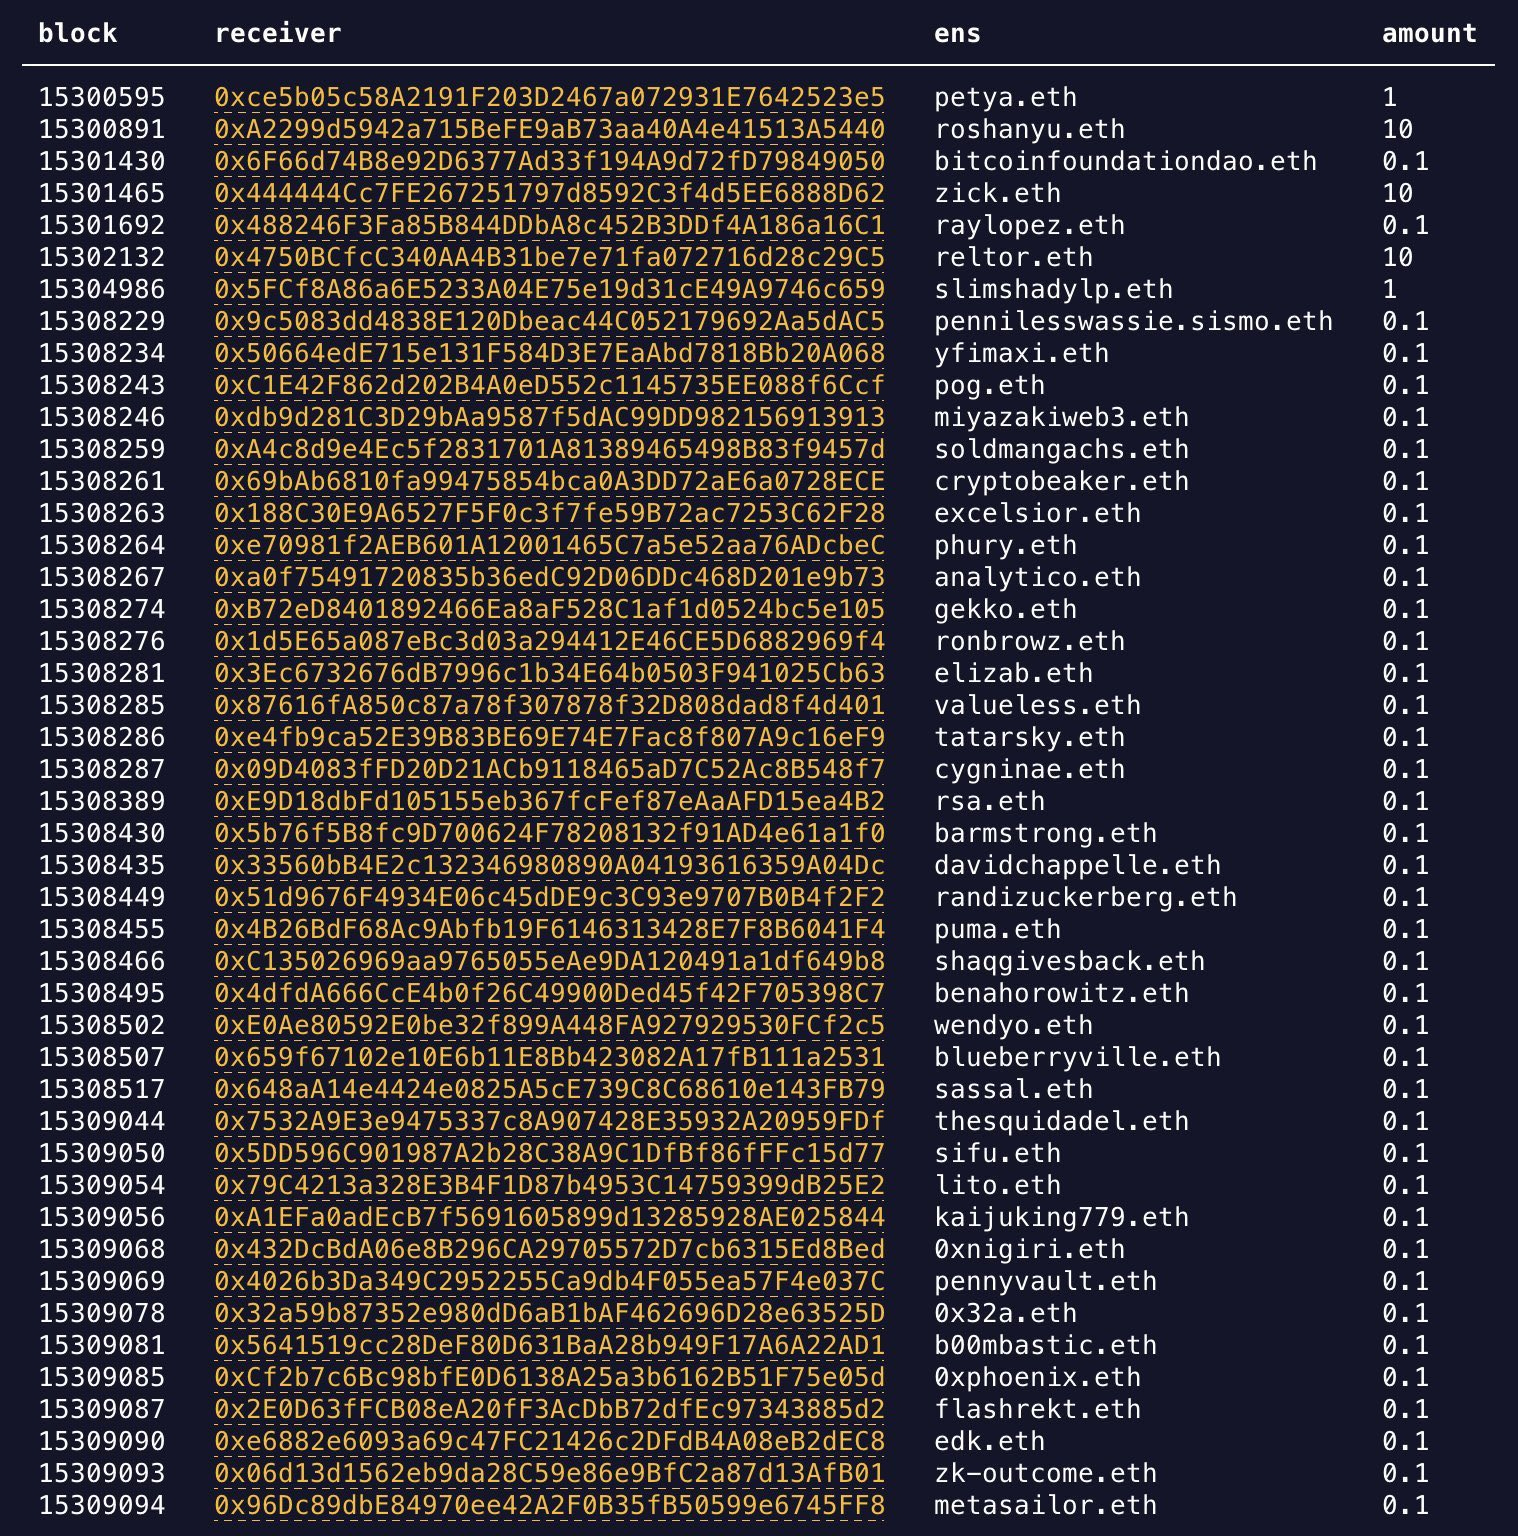The image size is (1518, 1536).
Task: Open receiver address for 0xphoenix.eth
Action: coord(550,1377)
